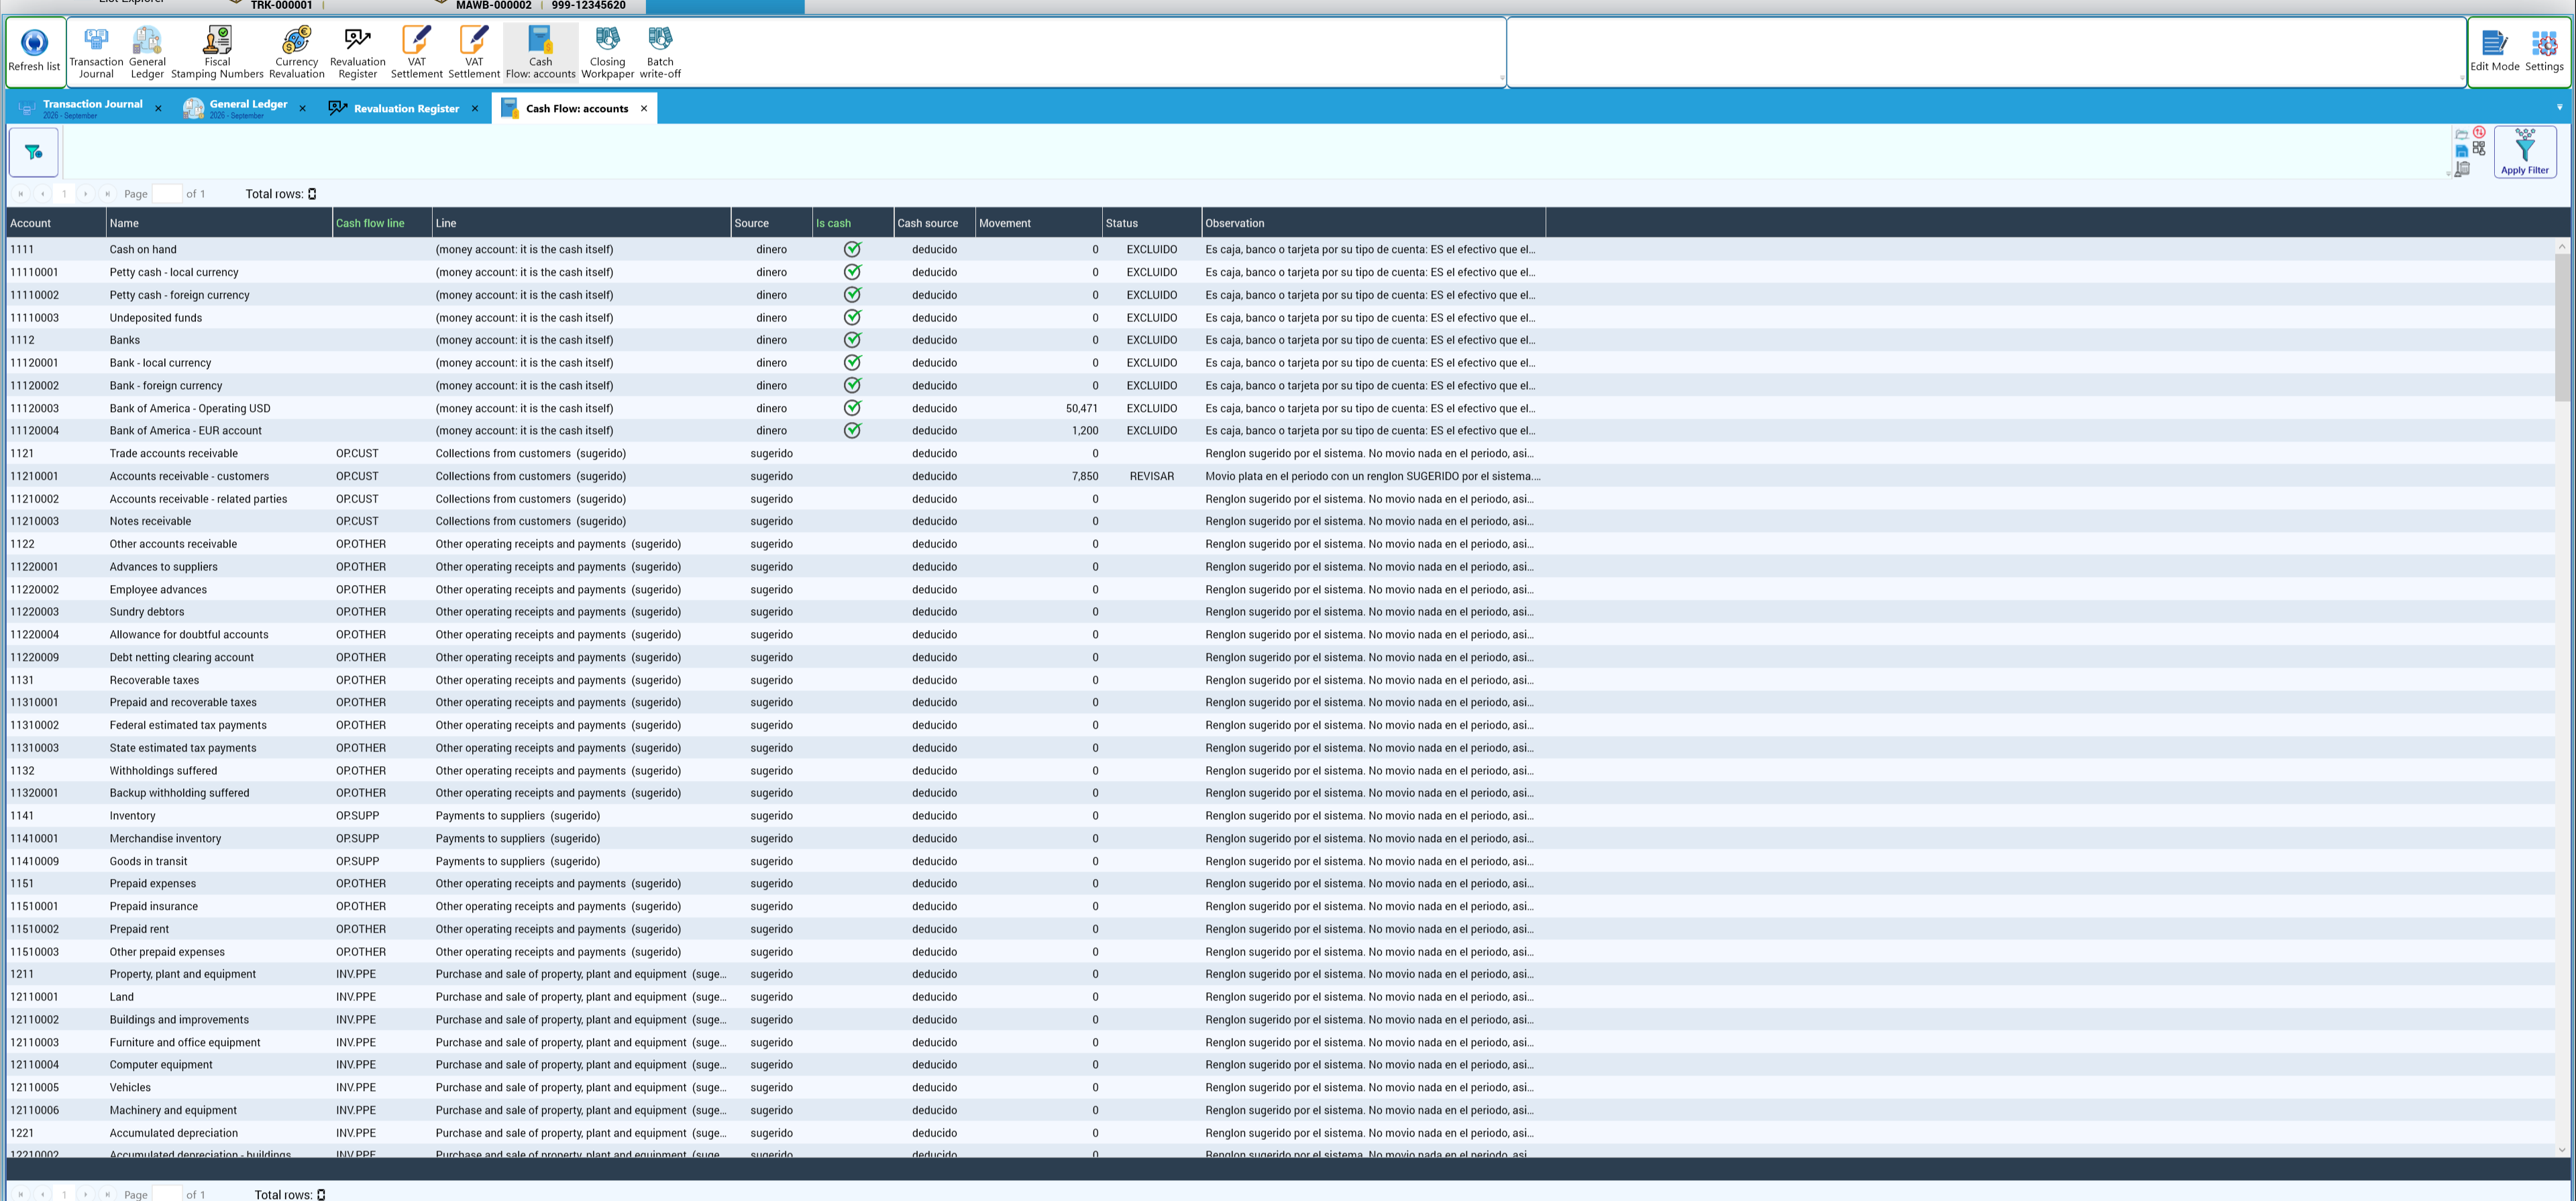This screenshot has width=2576, height=1201.
Task: Click the REVISAR status in Accounts receivable - customers row
Action: pyautogui.click(x=1151, y=476)
